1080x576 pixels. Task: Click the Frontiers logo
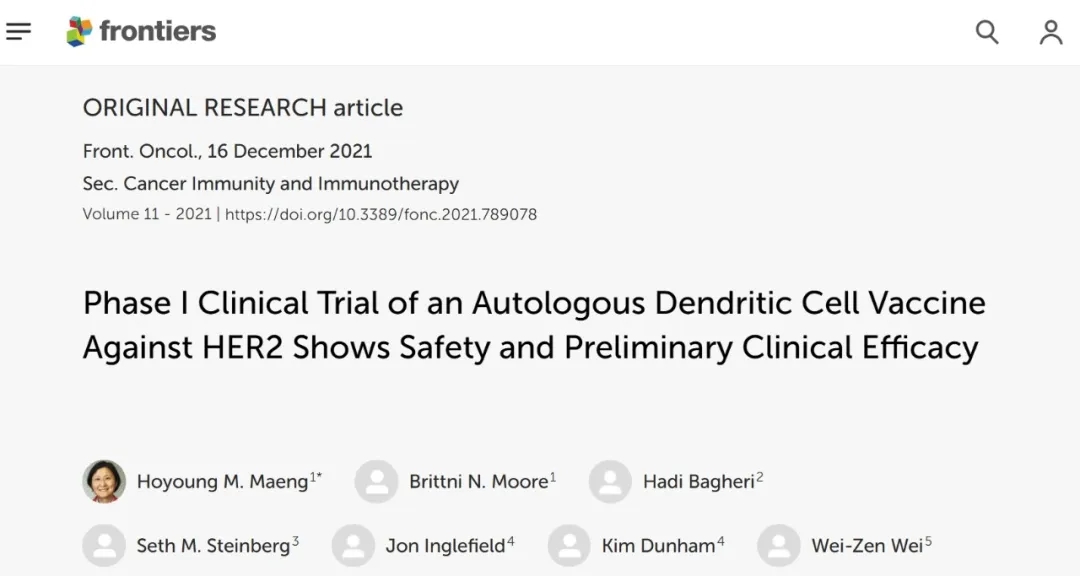[141, 32]
